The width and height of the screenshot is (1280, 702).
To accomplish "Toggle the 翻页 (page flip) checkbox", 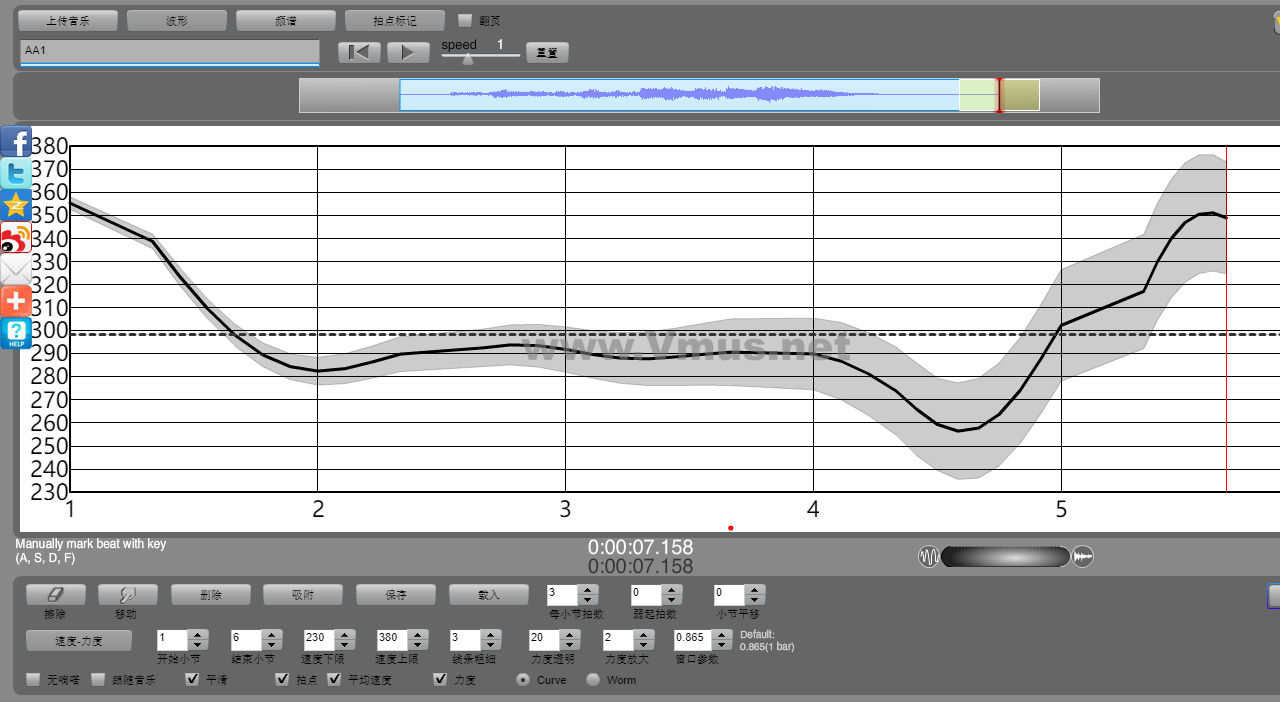I will (465, 20).
